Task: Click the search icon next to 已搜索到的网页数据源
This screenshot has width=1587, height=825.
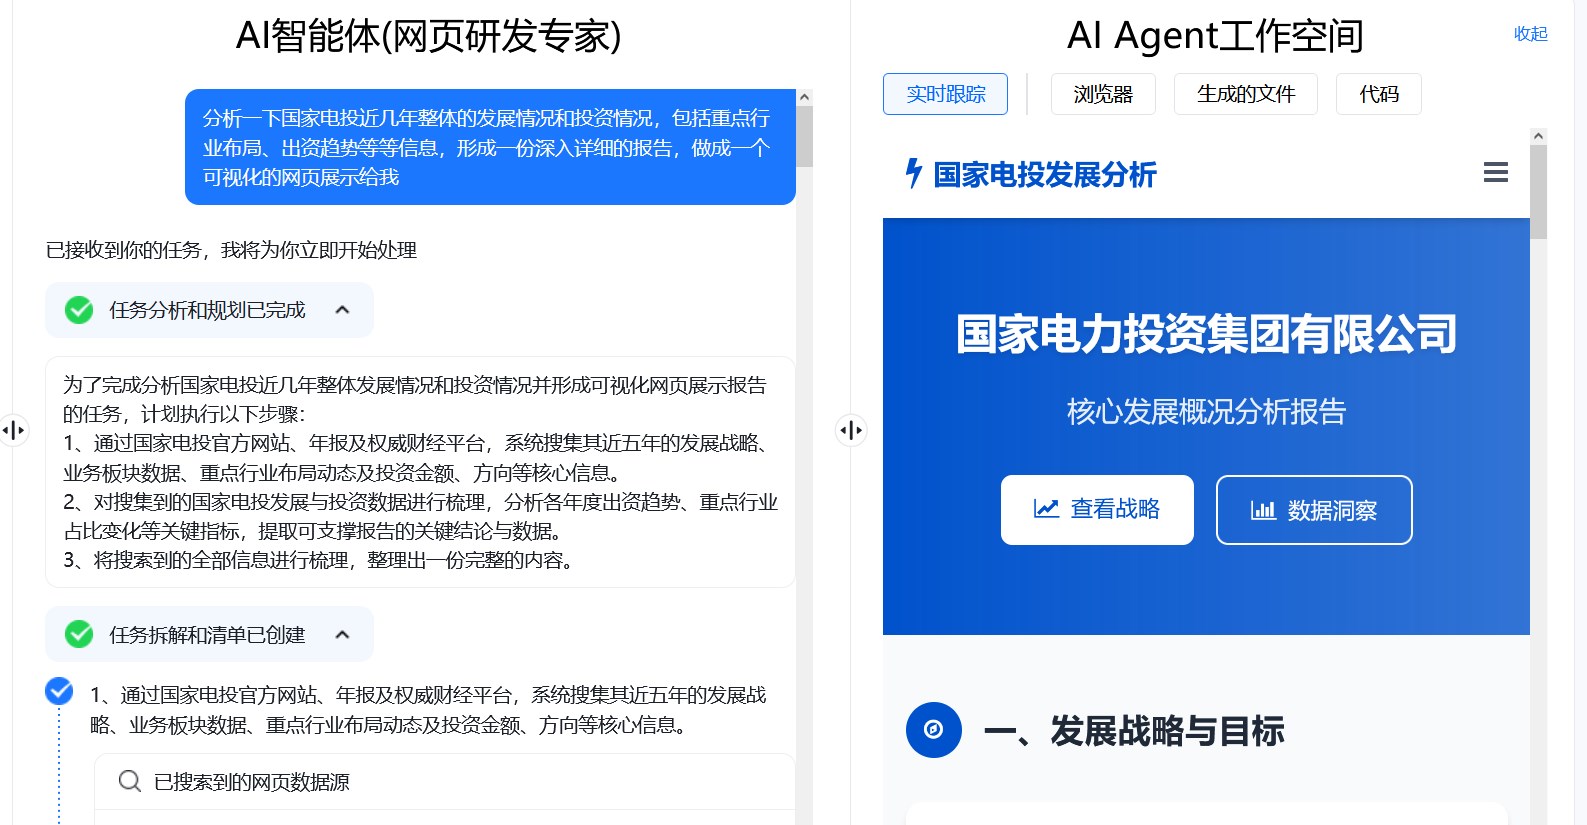Action: point(130,781)
